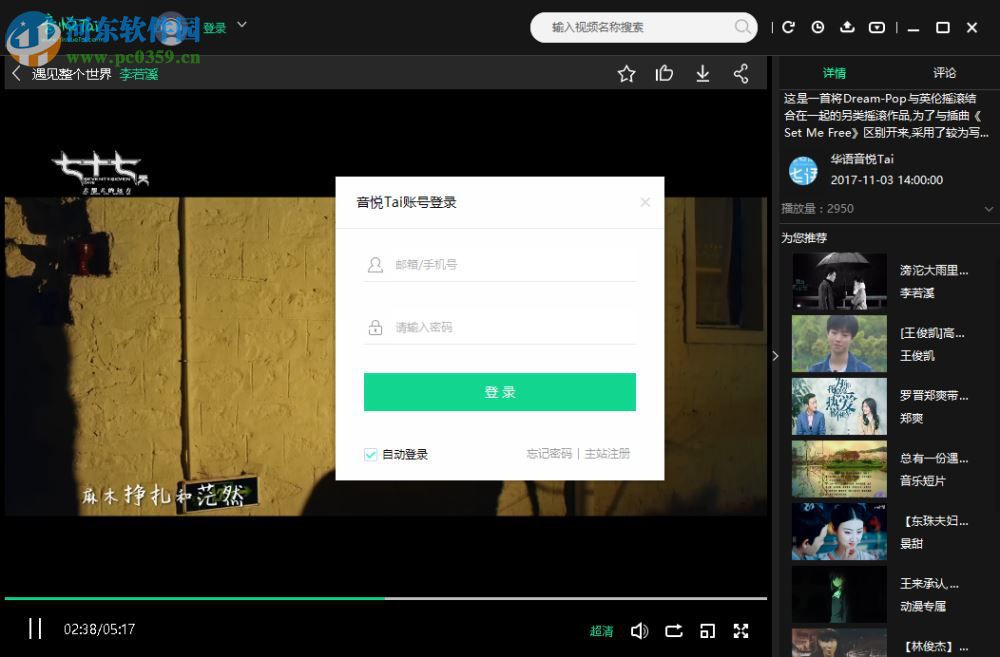Image resolution: width=1000 pixels, height=657 pixels.
Task: Click the refresh icon in the top toolbar
Action: (x=789, y=27)
